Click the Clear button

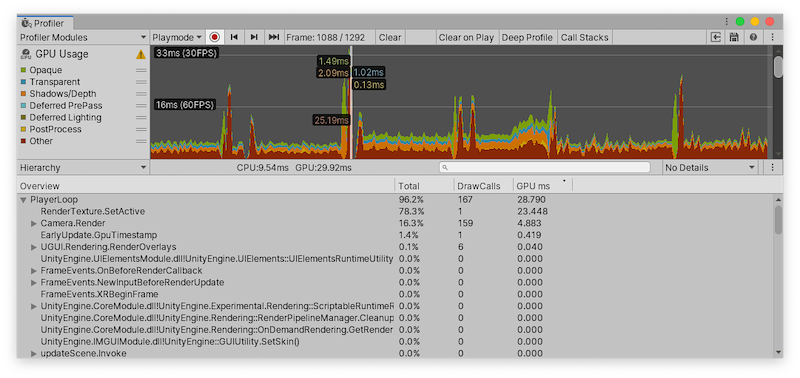(x=390, y=37)
